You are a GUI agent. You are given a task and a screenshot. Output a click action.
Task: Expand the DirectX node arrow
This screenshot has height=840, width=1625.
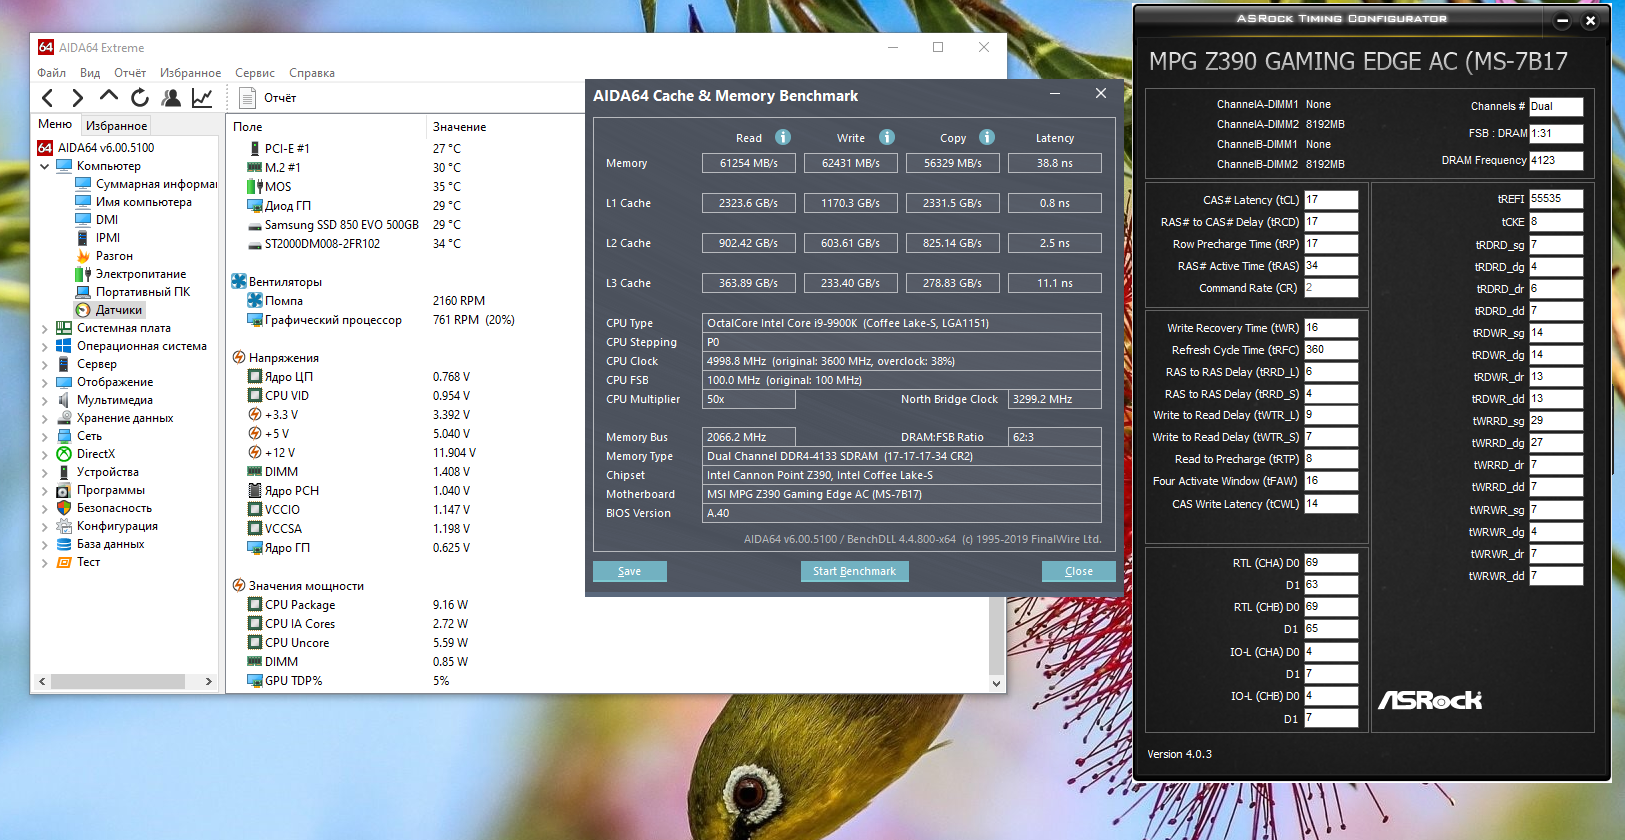point(45,454)
